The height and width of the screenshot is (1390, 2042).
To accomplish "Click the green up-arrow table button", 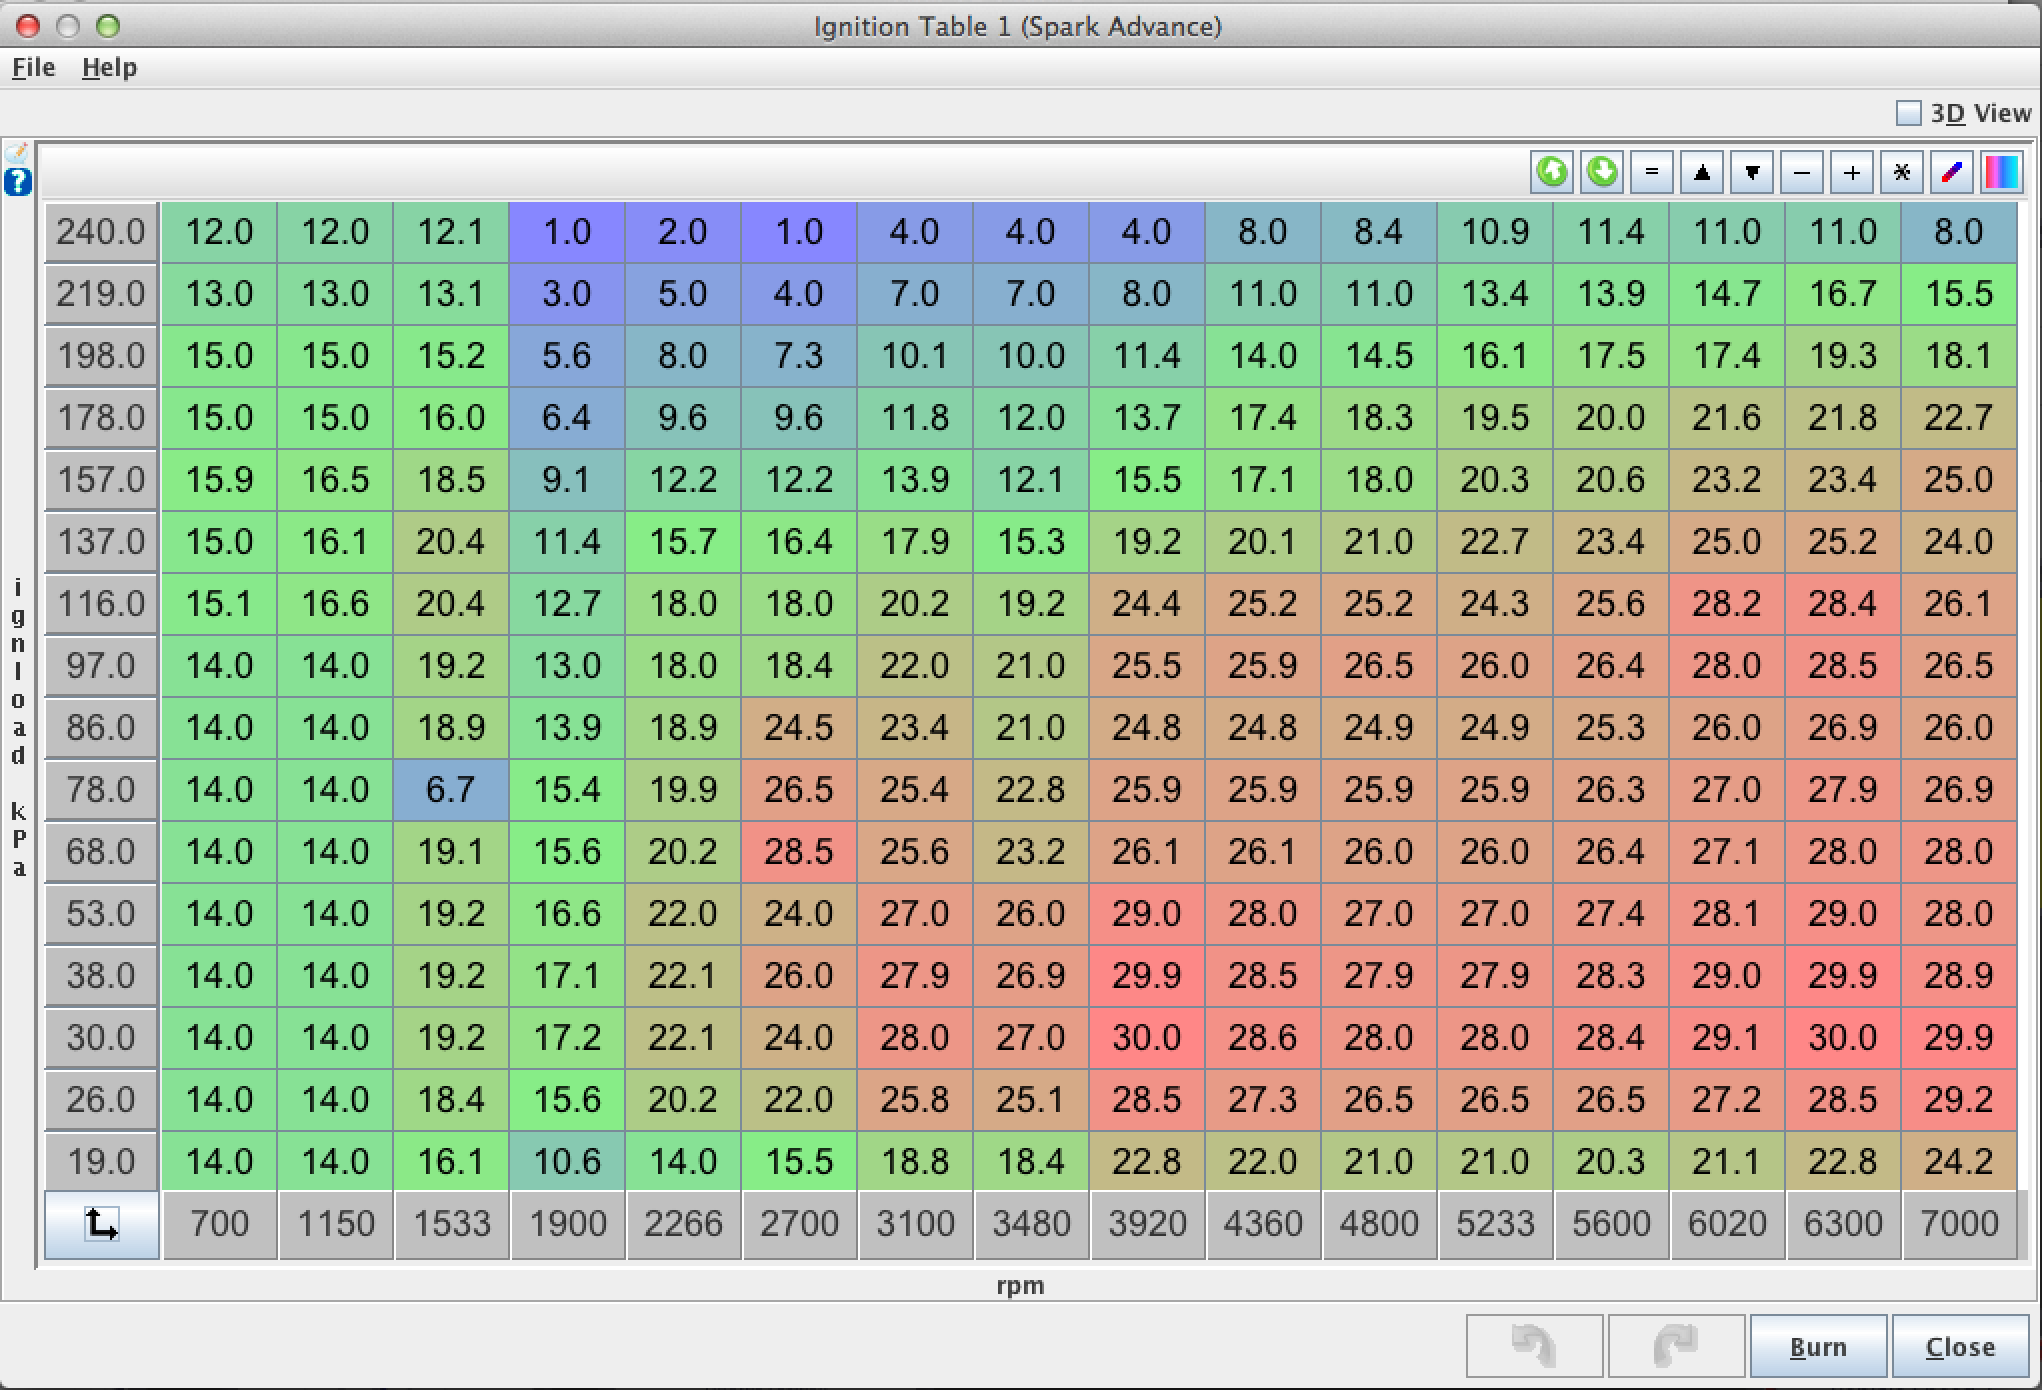I will click(x=1552, y=172).
